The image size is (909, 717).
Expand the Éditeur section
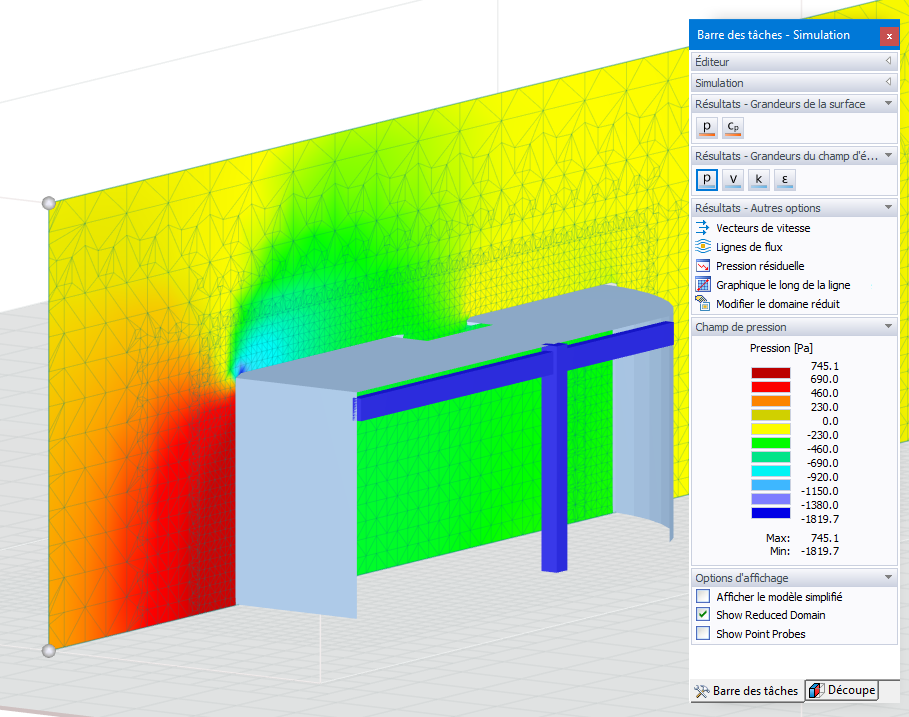794,61
